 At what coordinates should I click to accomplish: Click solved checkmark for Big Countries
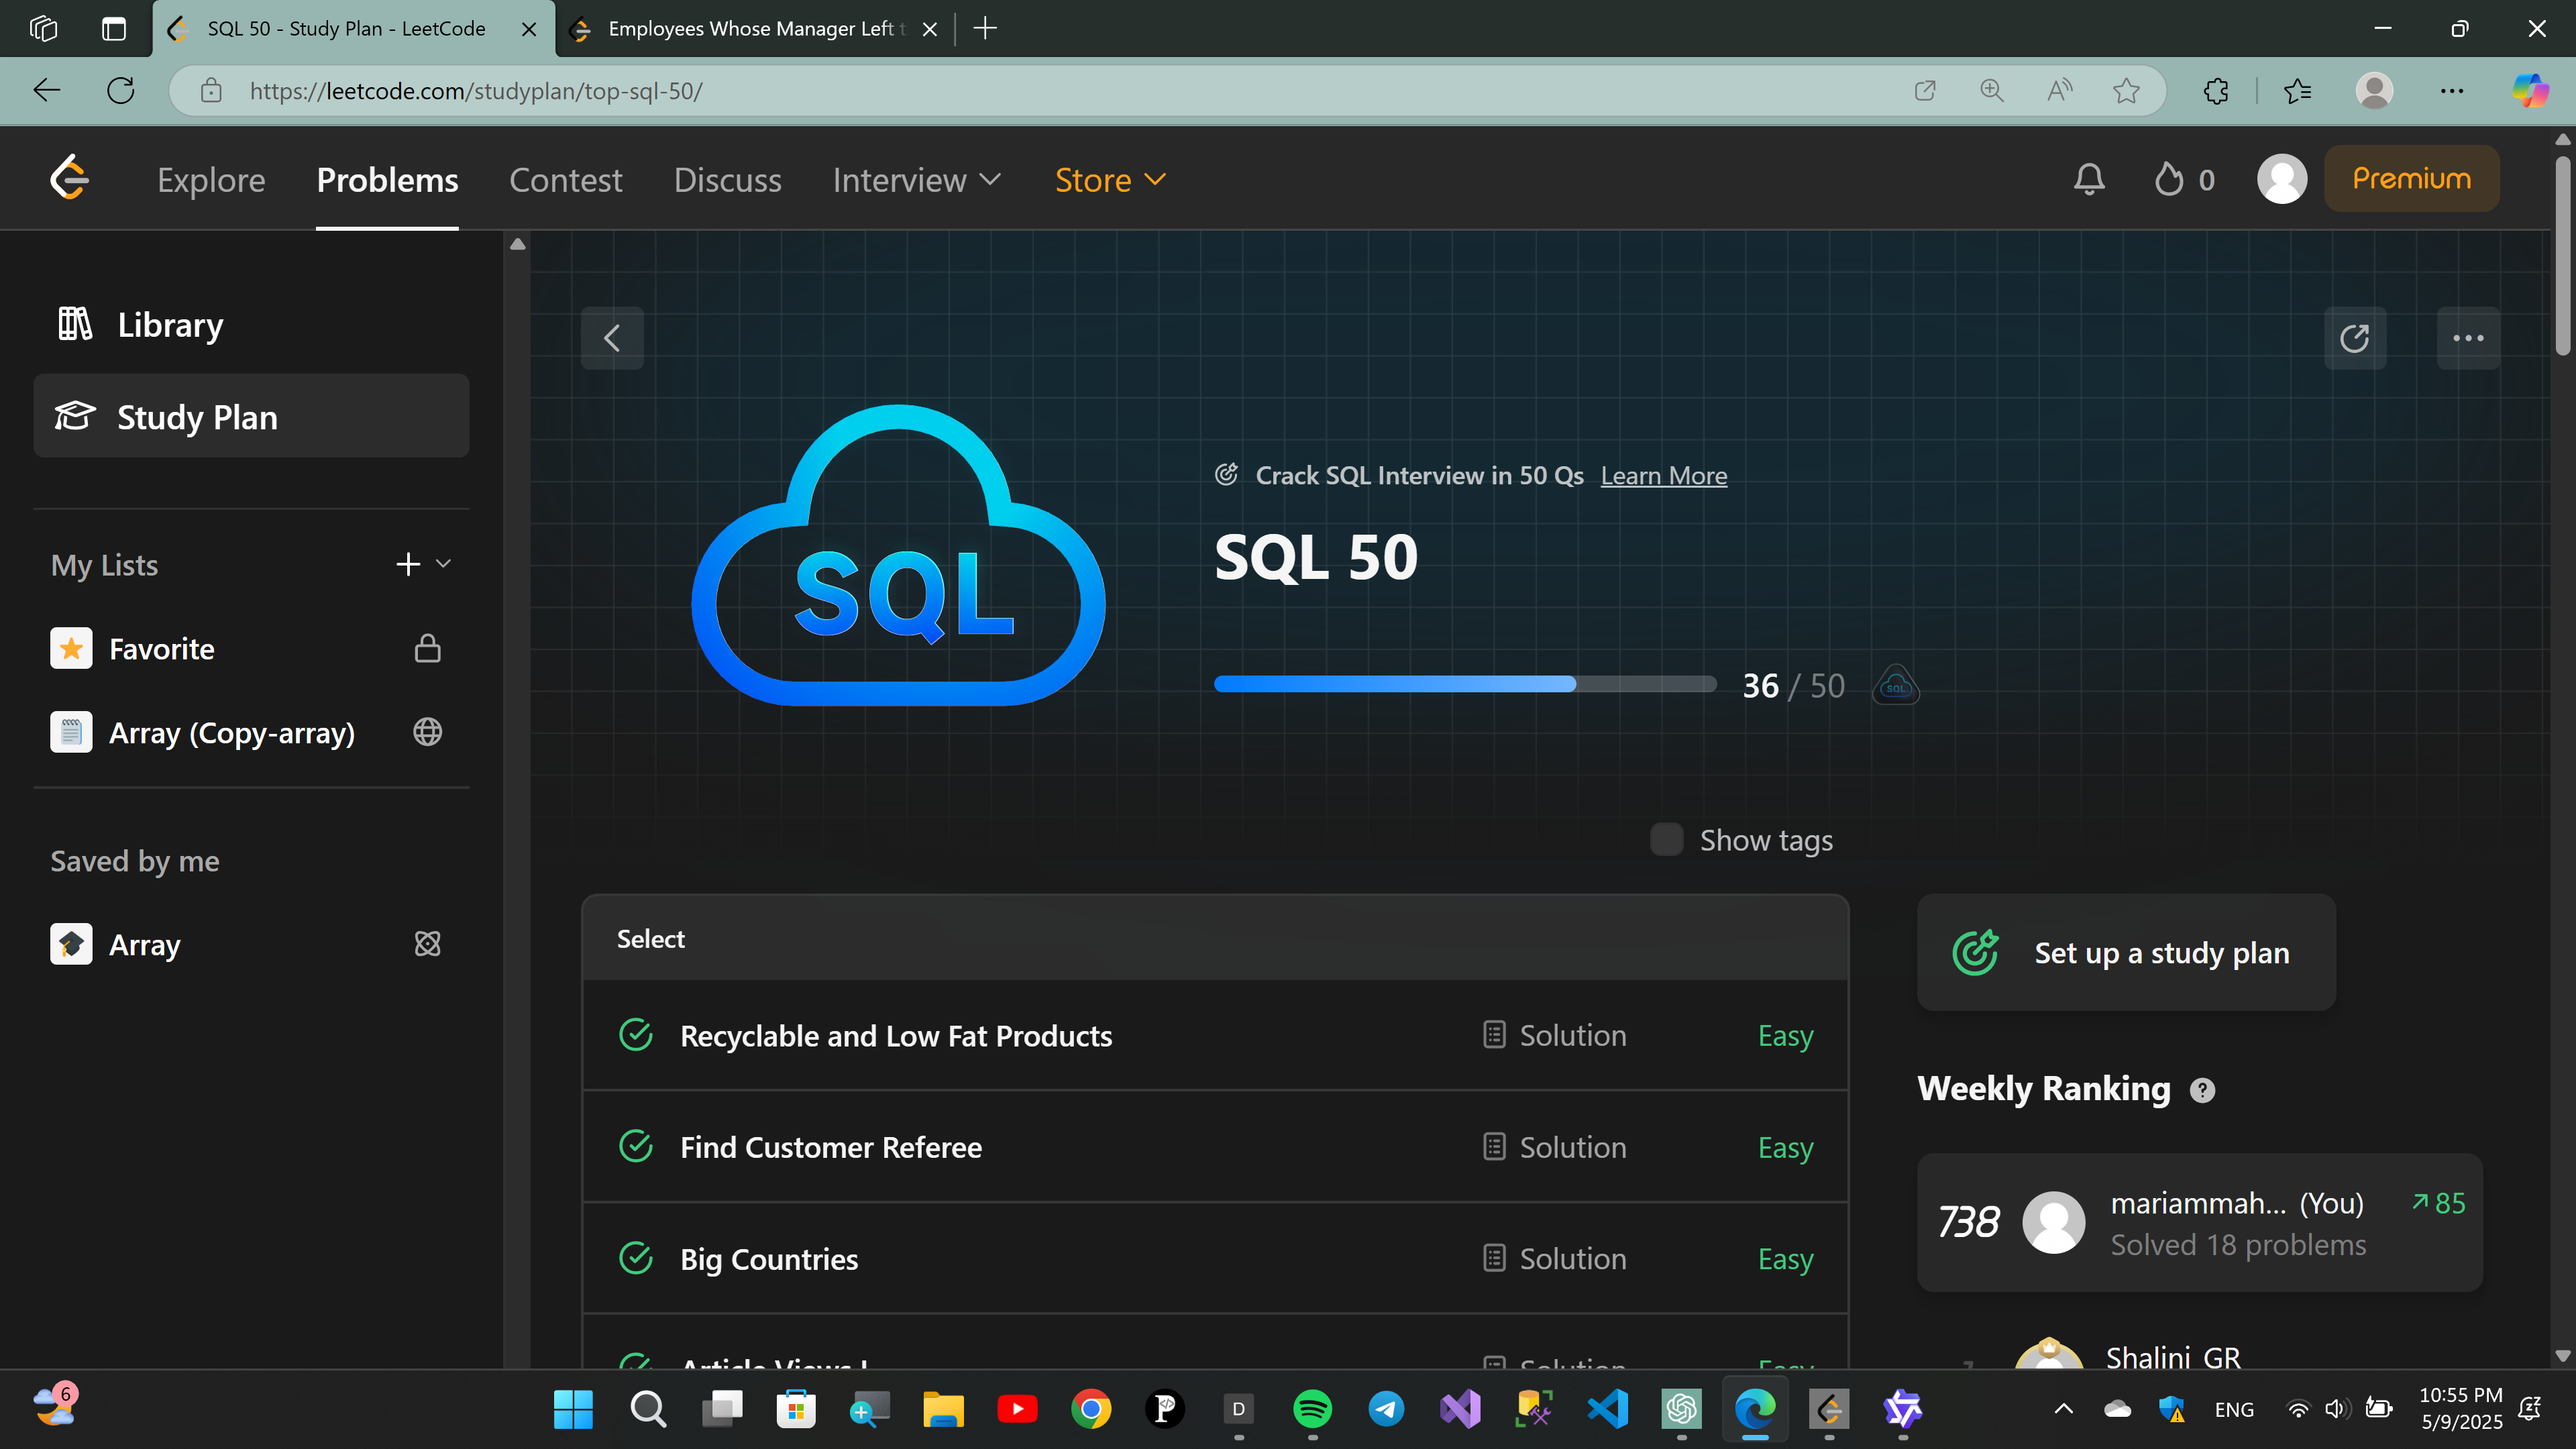pos(636,1258)
